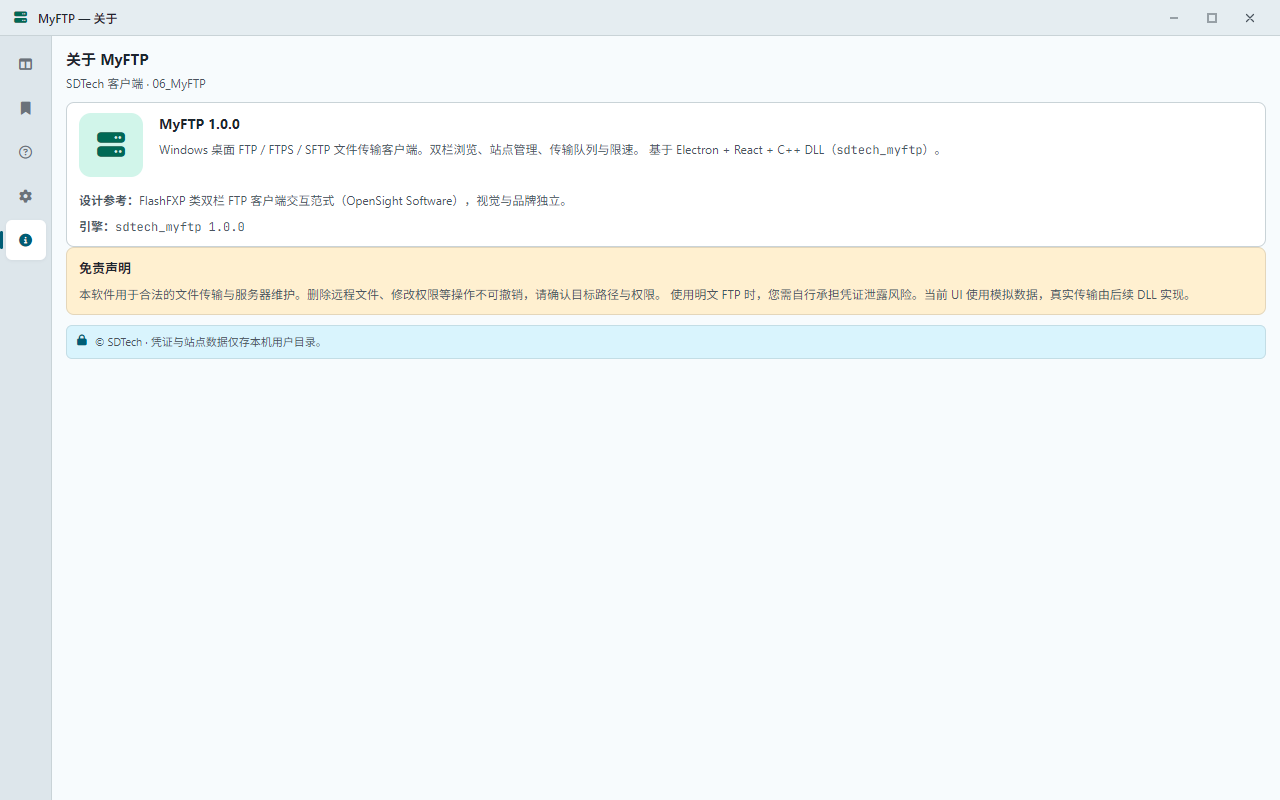Click the MyFTP server logo in card
Screen dimensions: 1280x800
tap(111, 145)
